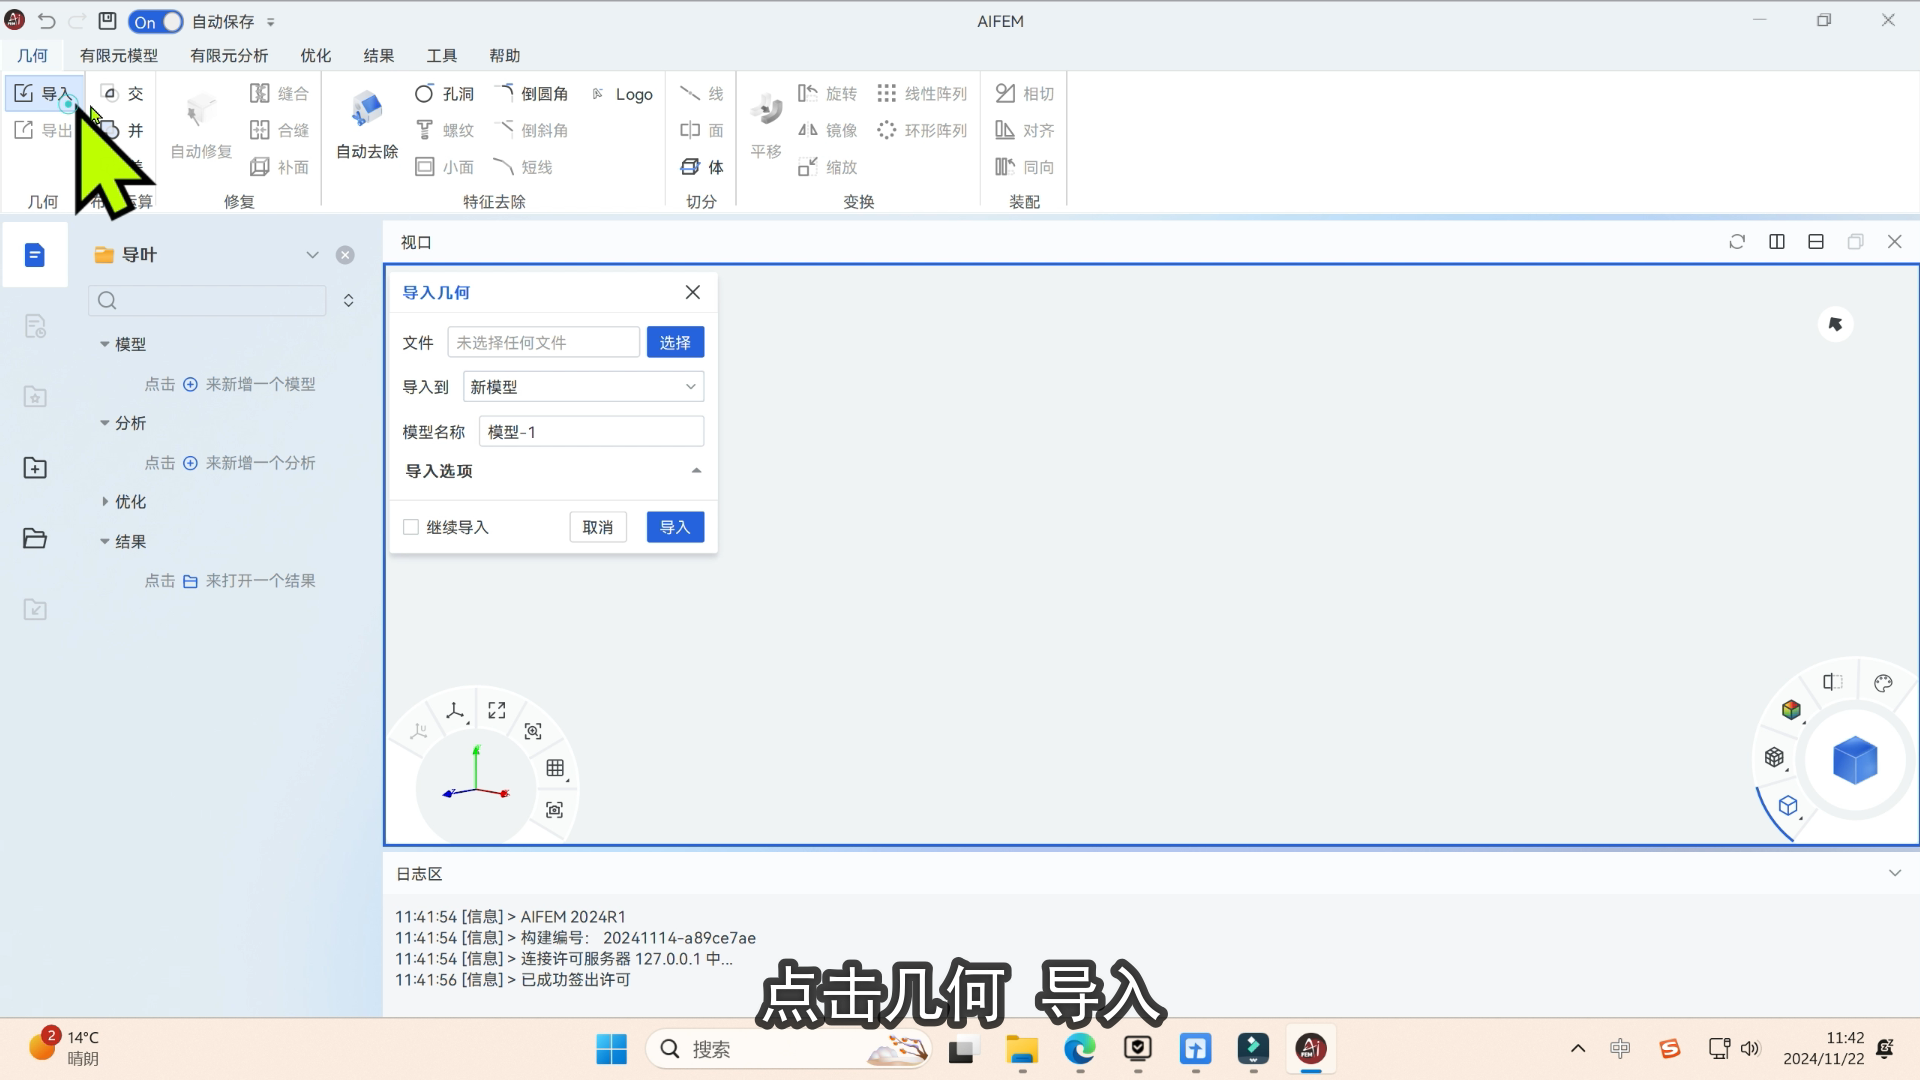Open the 结果 ribbon tab
This screenshot has width=1920, height=1080.
(378, 56)
